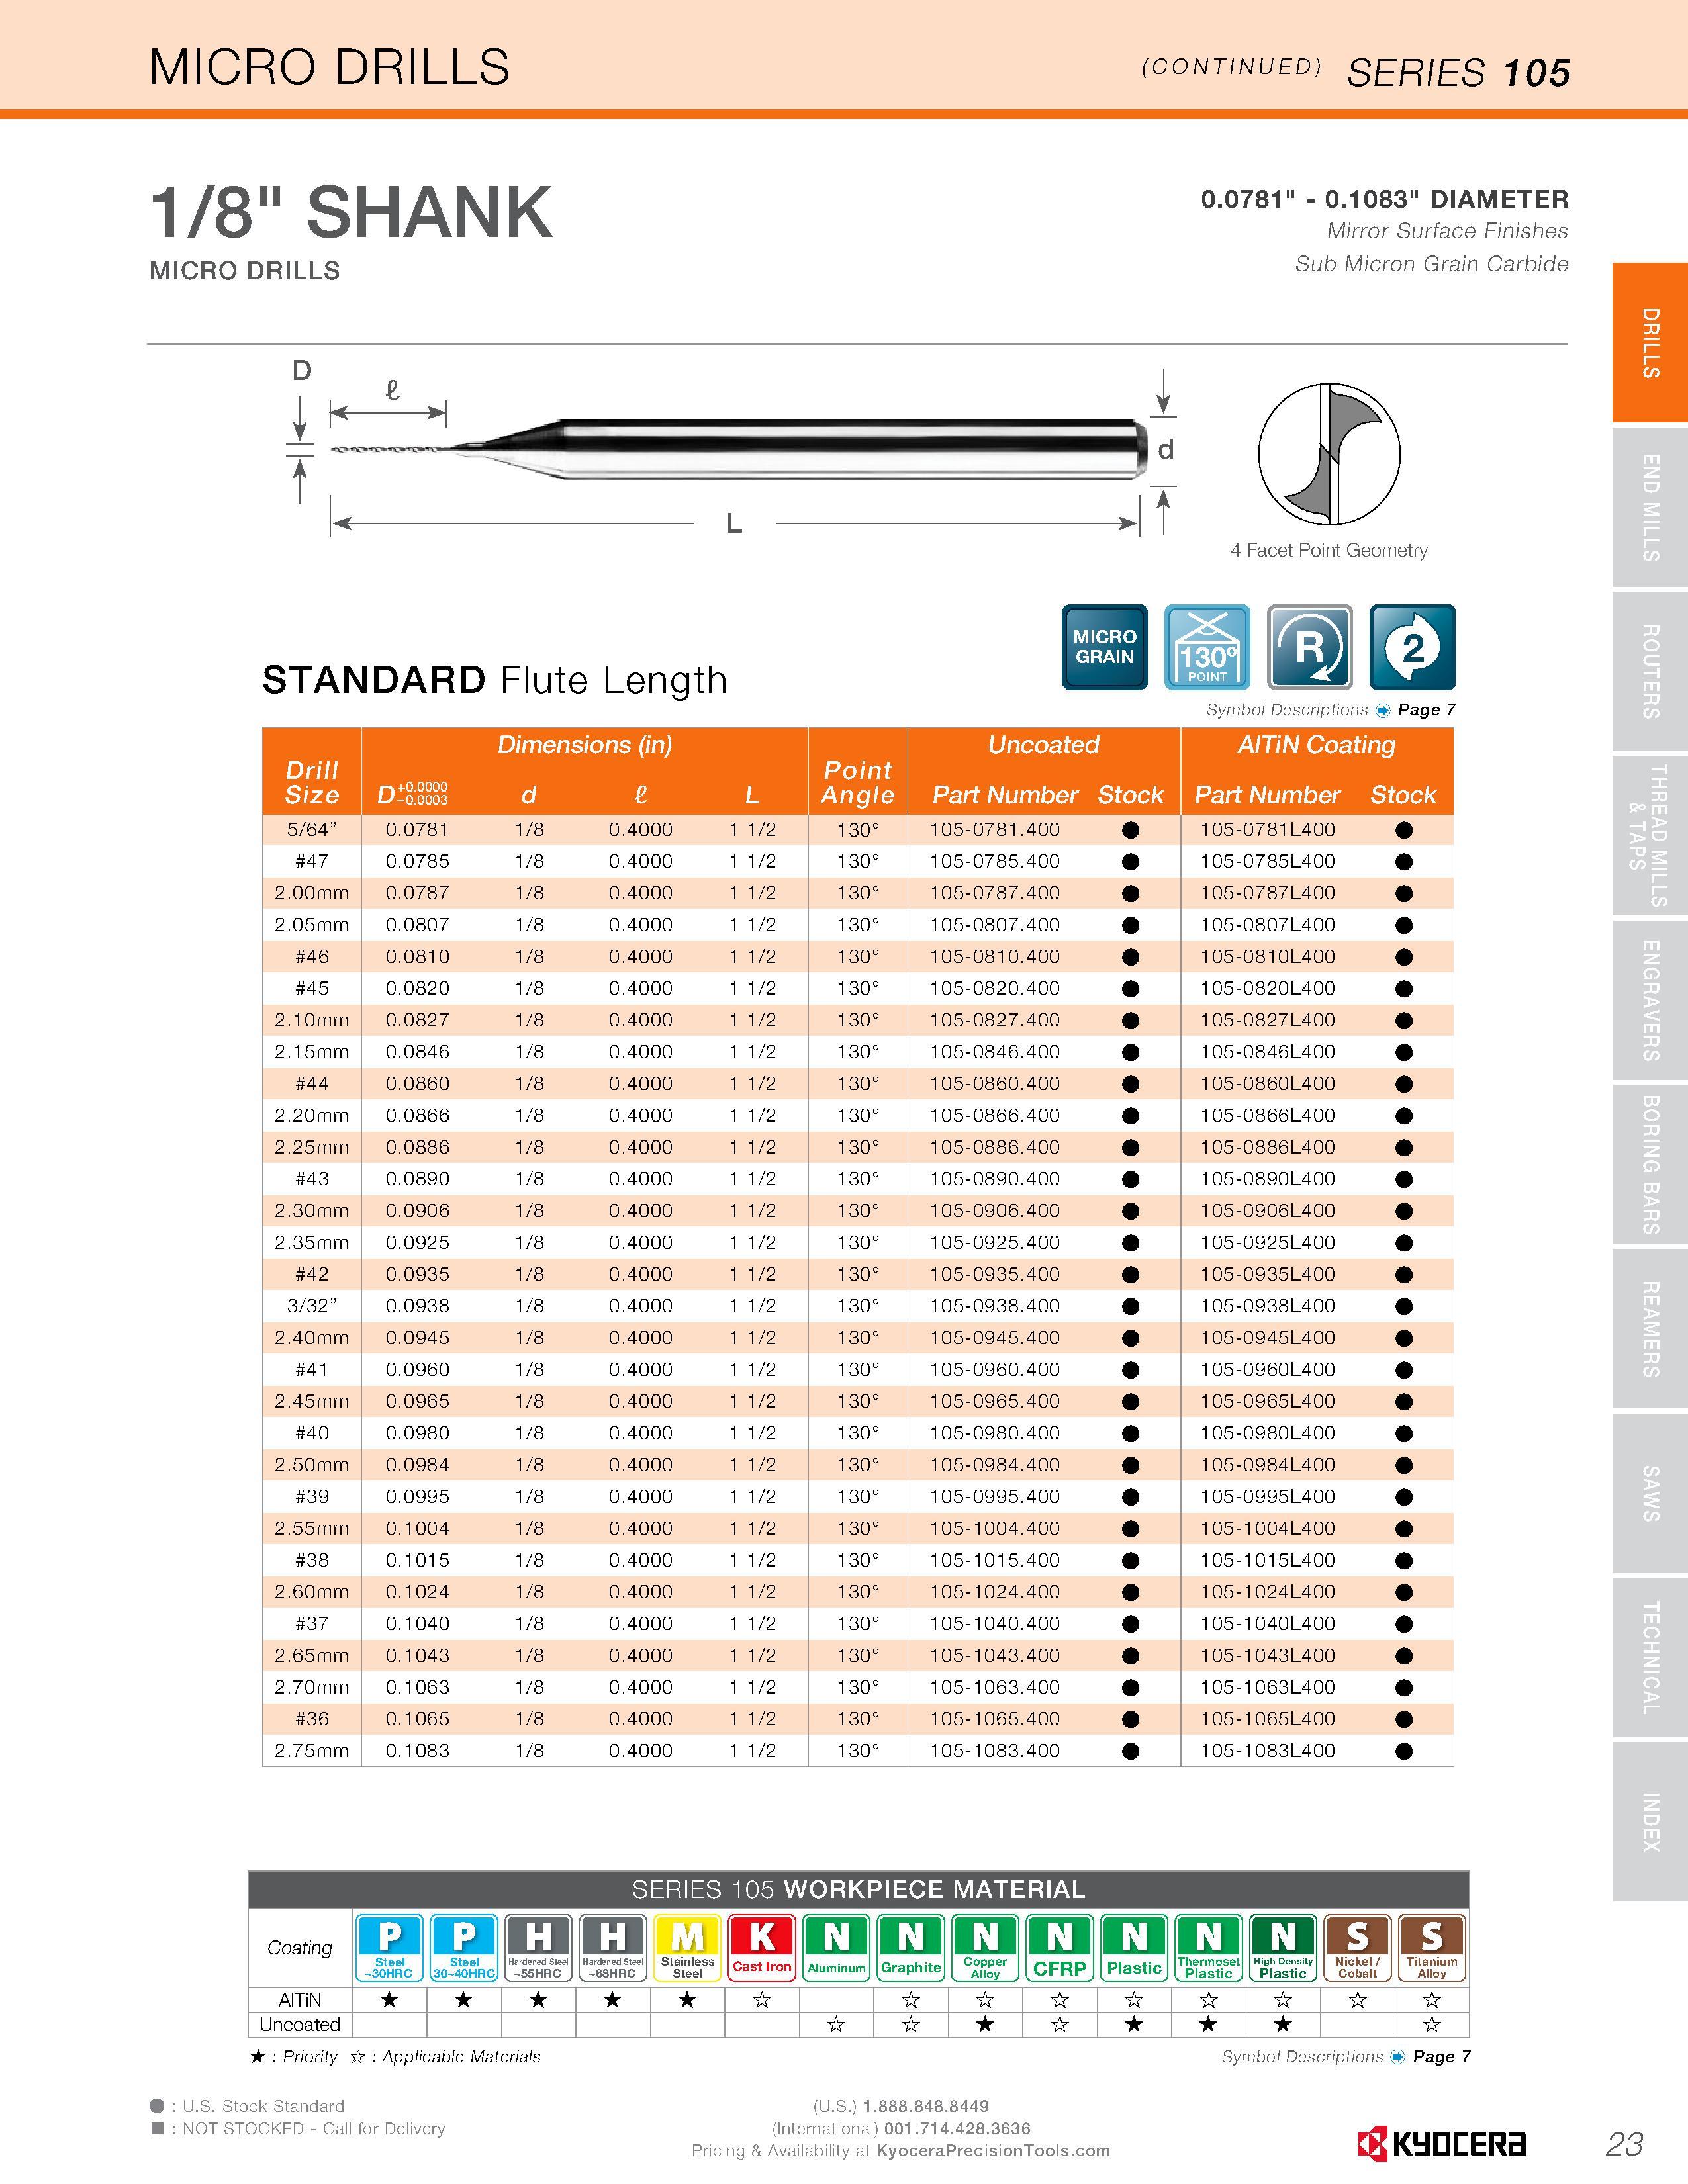Click part number 105-1040L400

pos(1268,1624)
